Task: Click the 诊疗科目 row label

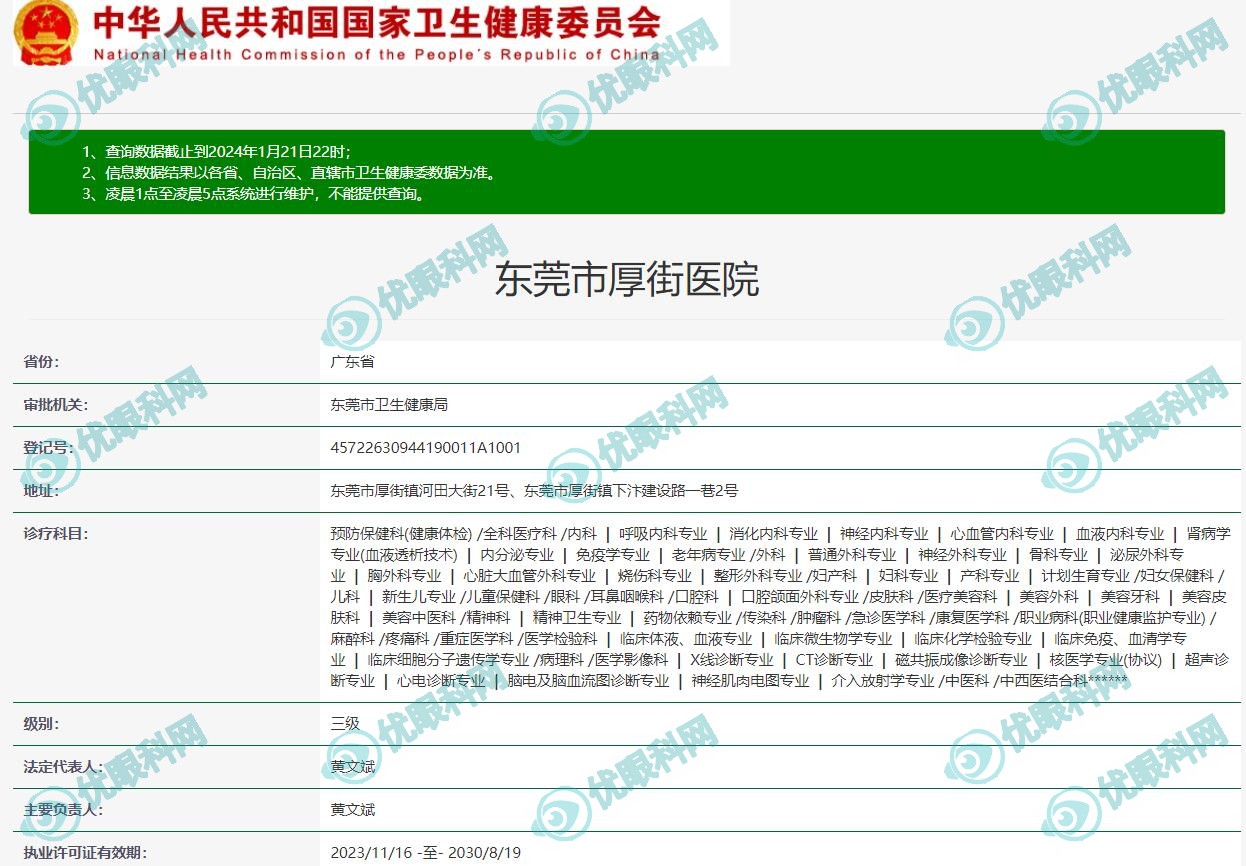Action: coord(56,534)
